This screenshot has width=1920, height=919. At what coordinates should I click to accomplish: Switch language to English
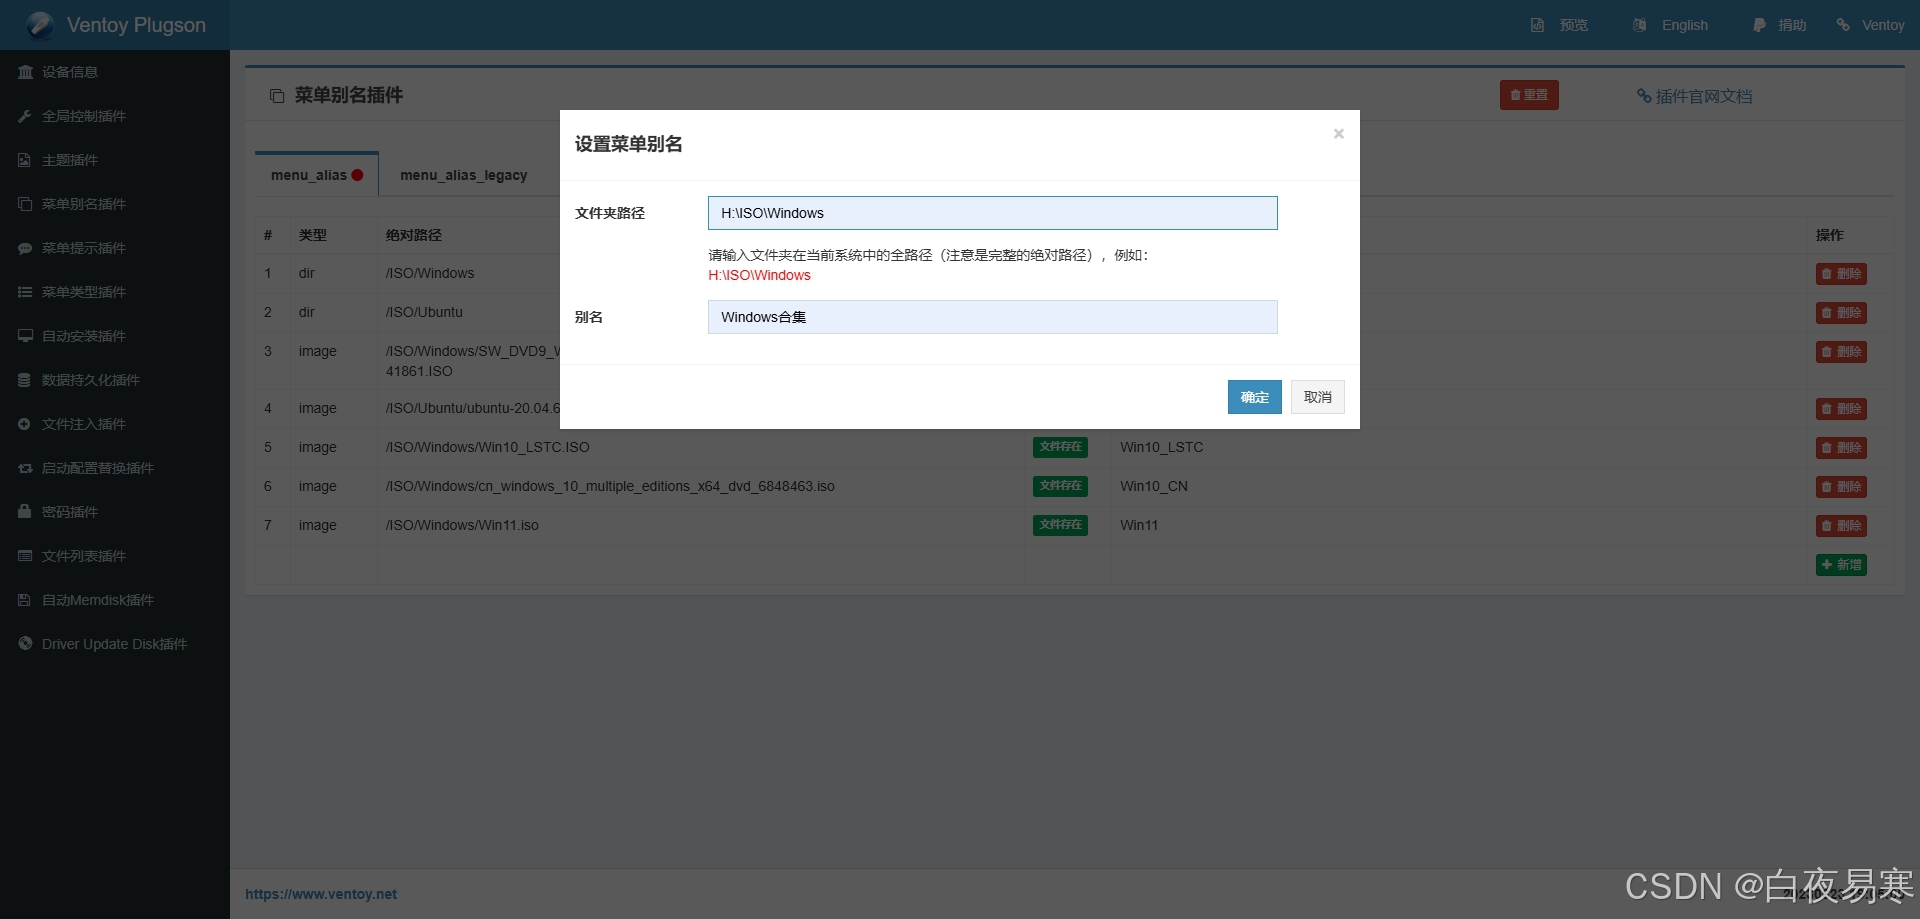click(1684, 25)
